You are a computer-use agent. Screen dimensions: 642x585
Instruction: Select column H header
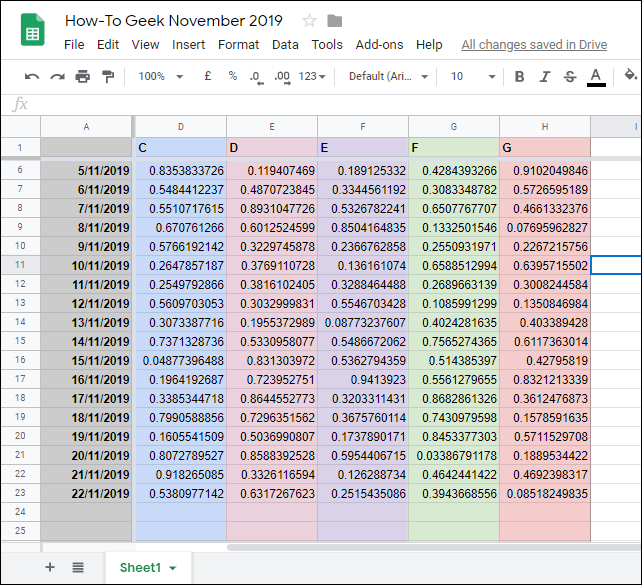pos(545,127)
